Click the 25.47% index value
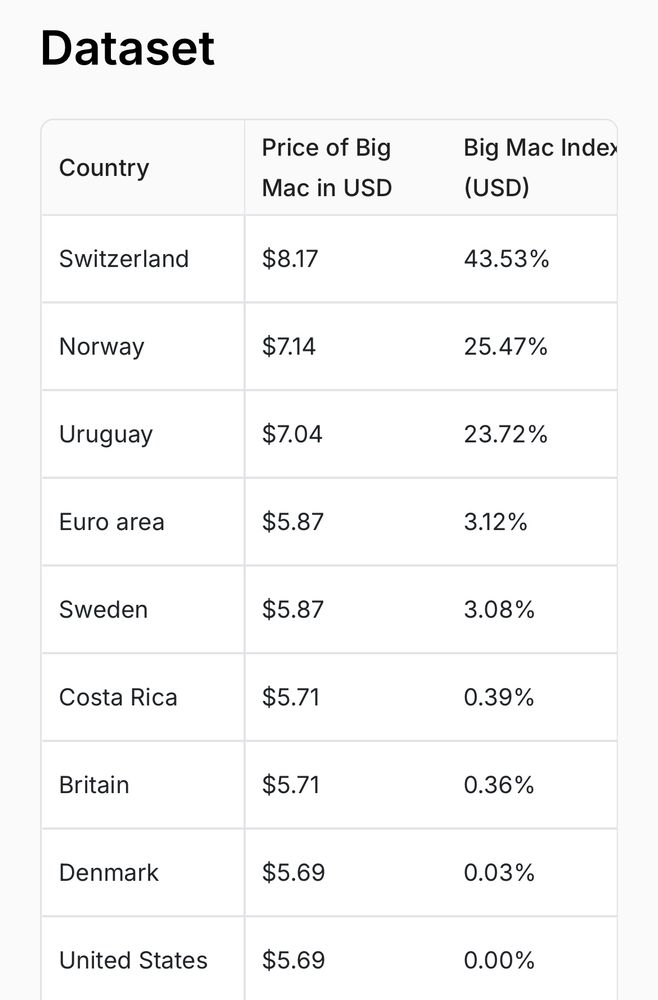Image resolution: width=658 pixels, height=1000 pixels. point(506,346)
